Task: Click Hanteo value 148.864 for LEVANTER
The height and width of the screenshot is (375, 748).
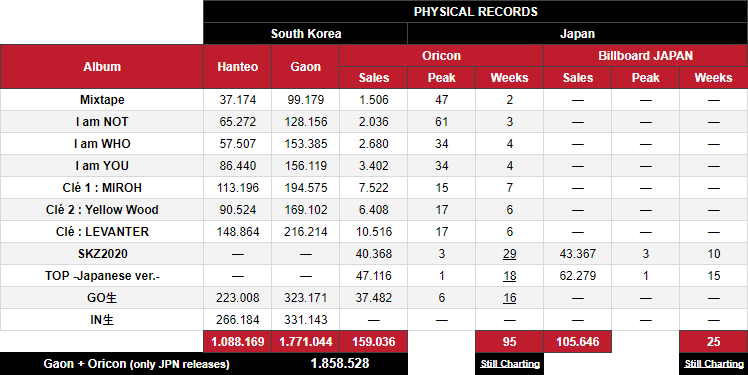Action: (238, 232)
